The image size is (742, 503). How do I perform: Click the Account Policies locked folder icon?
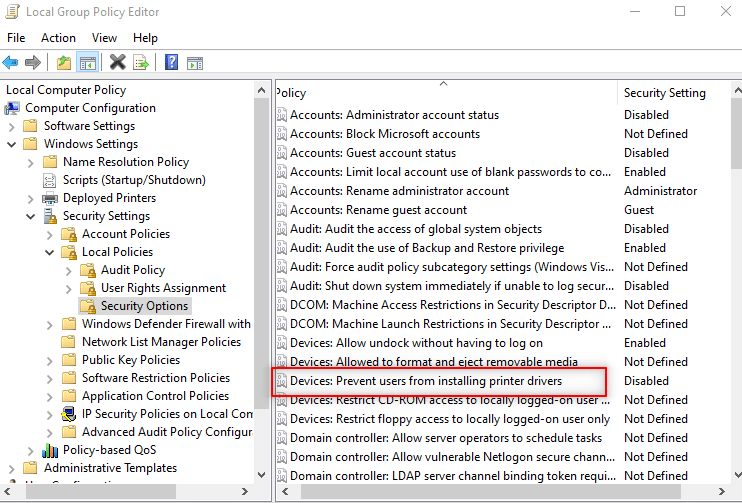(69, 234)
